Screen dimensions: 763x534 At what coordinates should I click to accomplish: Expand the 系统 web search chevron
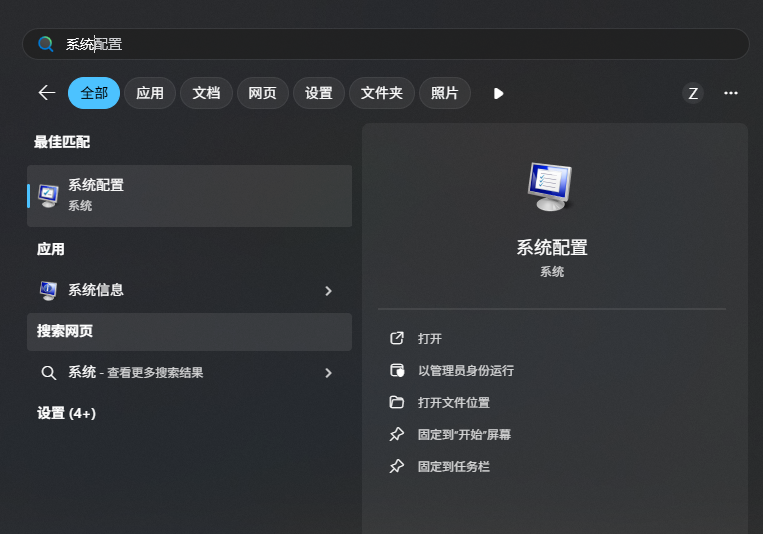[x=328, y=373]
